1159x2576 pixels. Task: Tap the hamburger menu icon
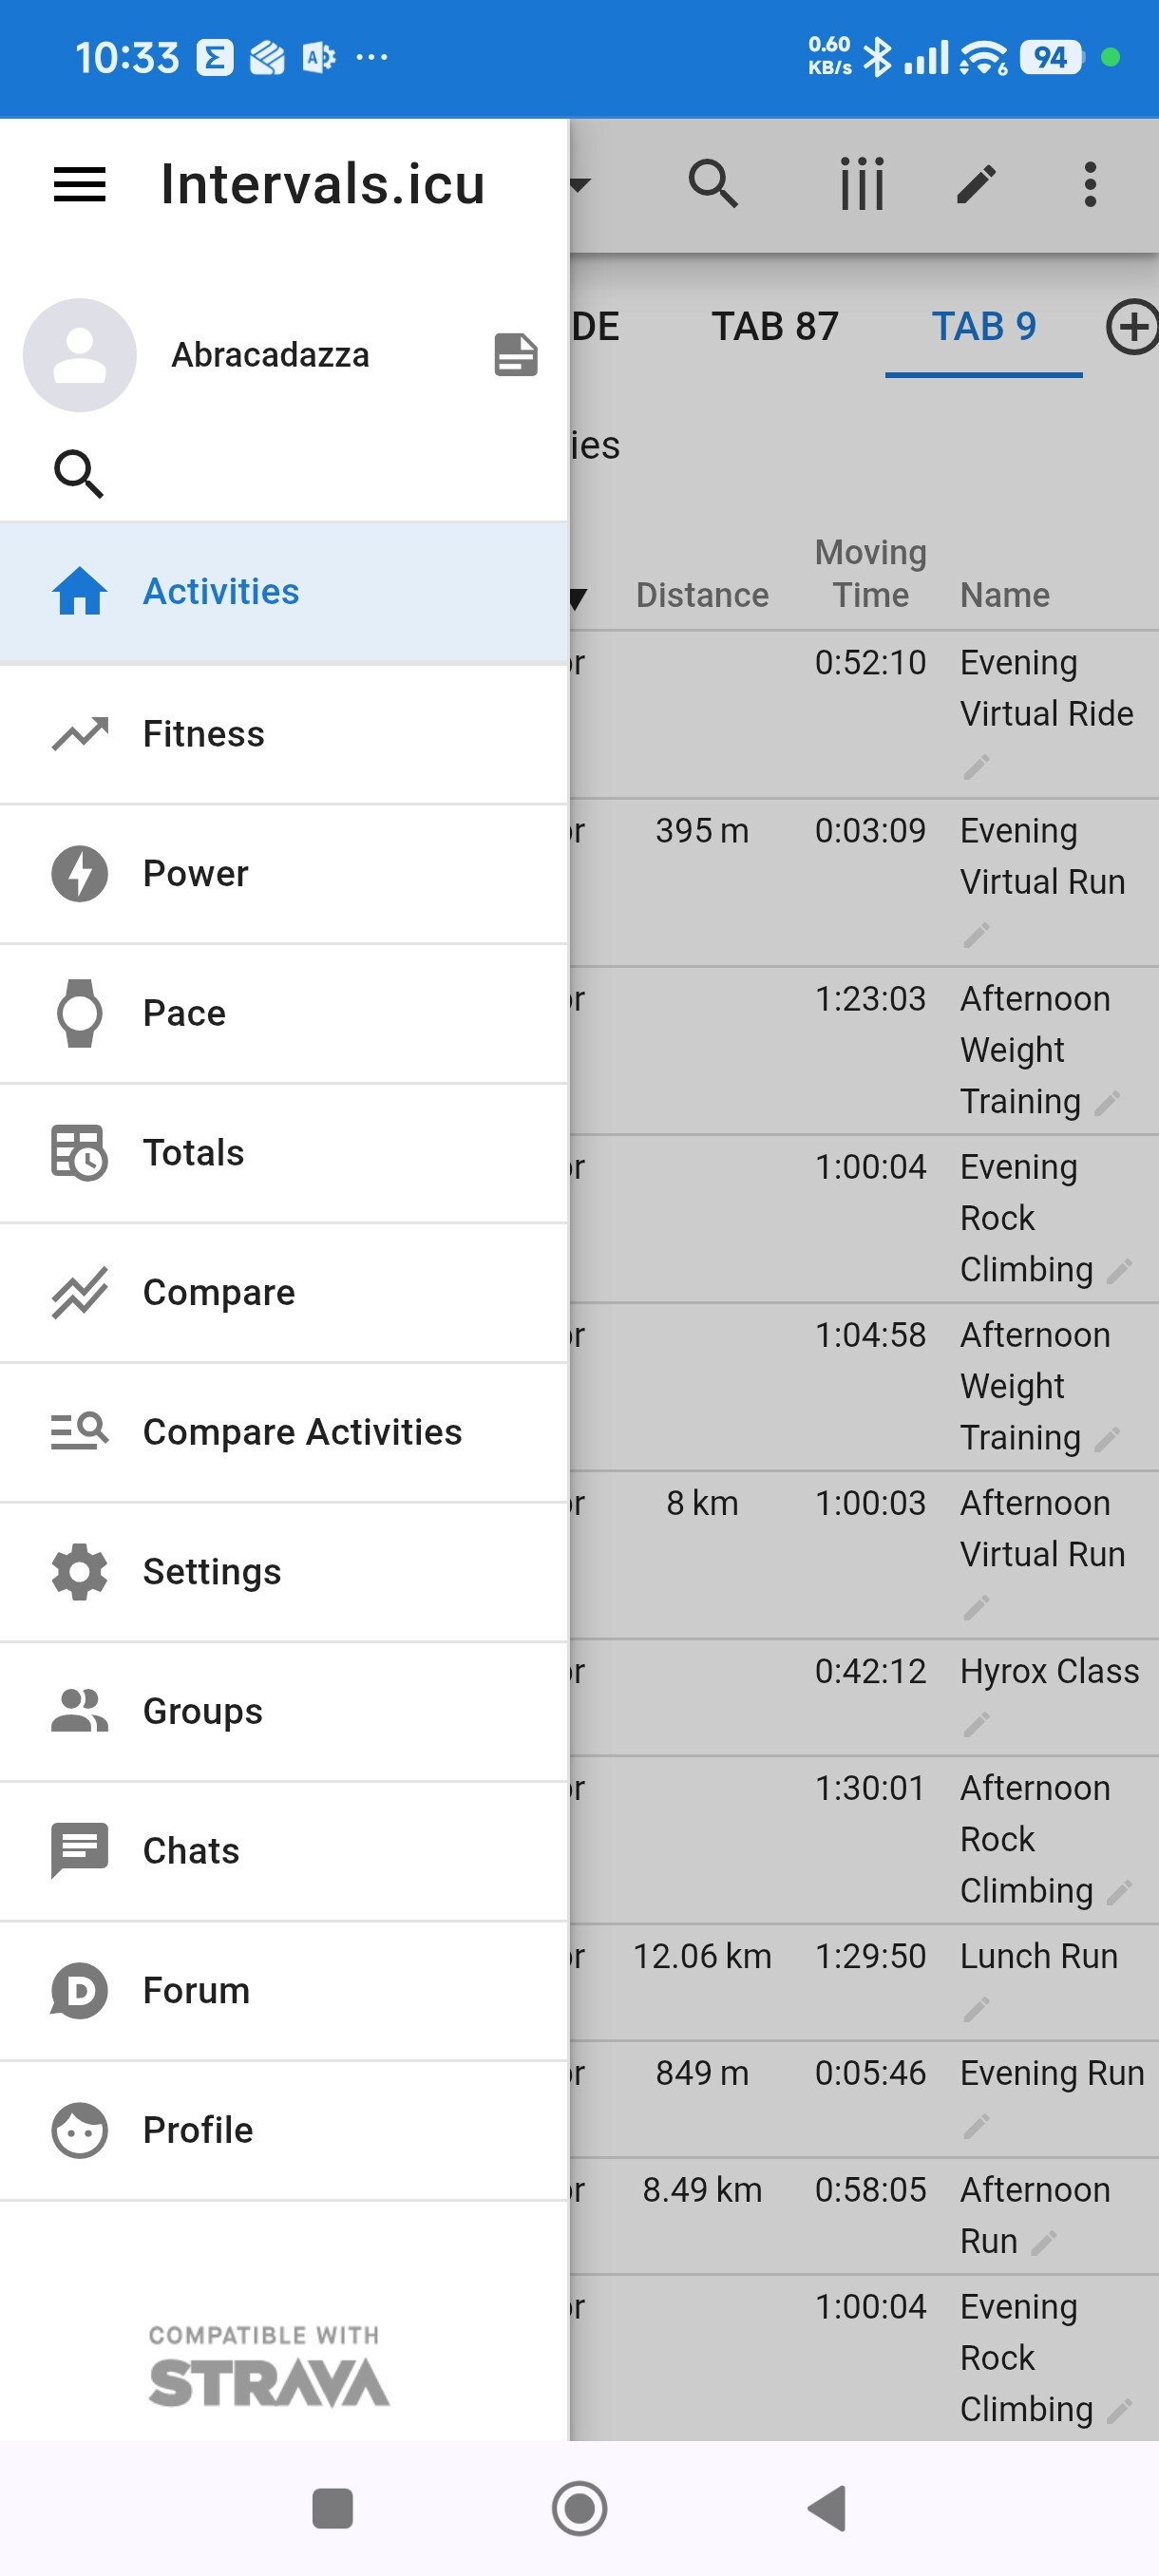coord(79,184)
